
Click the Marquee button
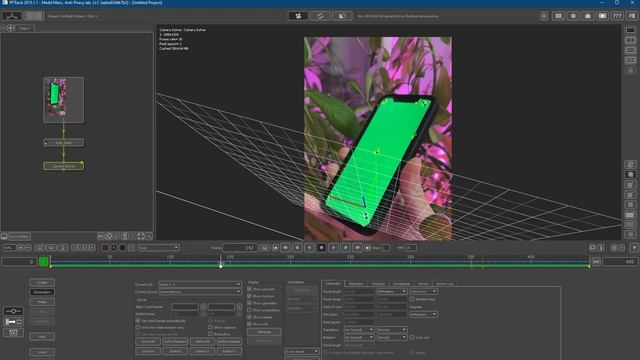point(264,332)
